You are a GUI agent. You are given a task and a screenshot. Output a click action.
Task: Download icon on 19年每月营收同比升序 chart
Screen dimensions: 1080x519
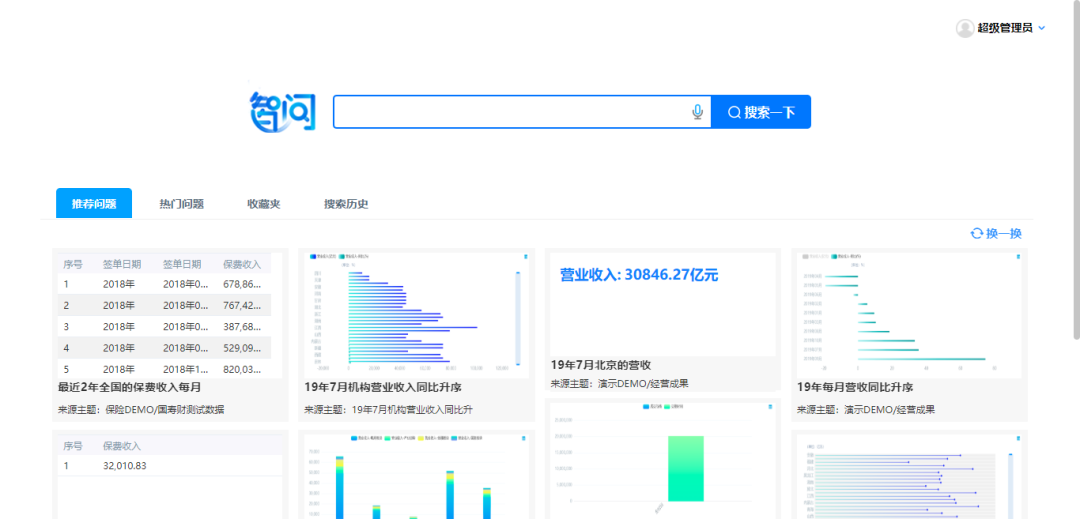(x=1017, y=257)
